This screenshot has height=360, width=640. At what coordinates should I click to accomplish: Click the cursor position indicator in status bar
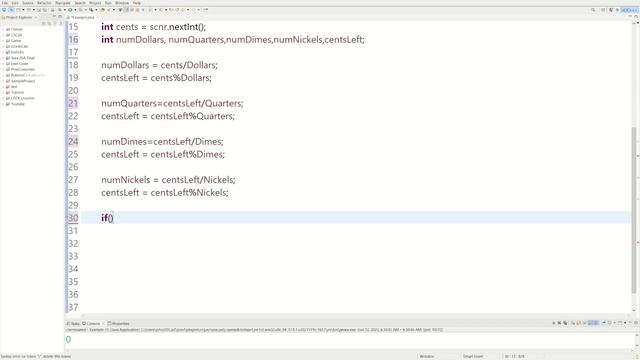(x=515, y=356)
